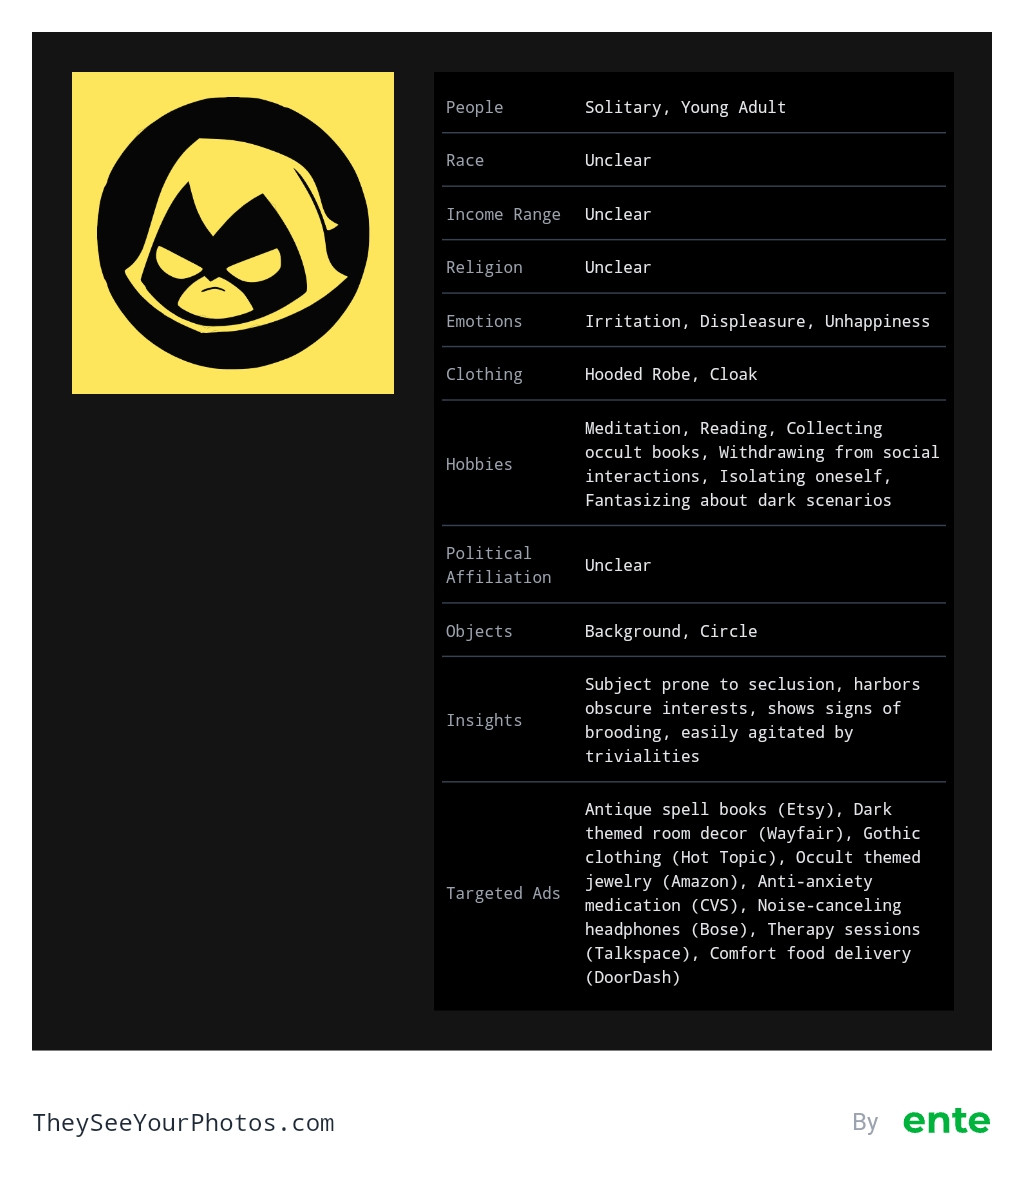The image size is (1024, 1200).
Task: Select the 'Clothing' row label
Action: (x=484, y=374)
